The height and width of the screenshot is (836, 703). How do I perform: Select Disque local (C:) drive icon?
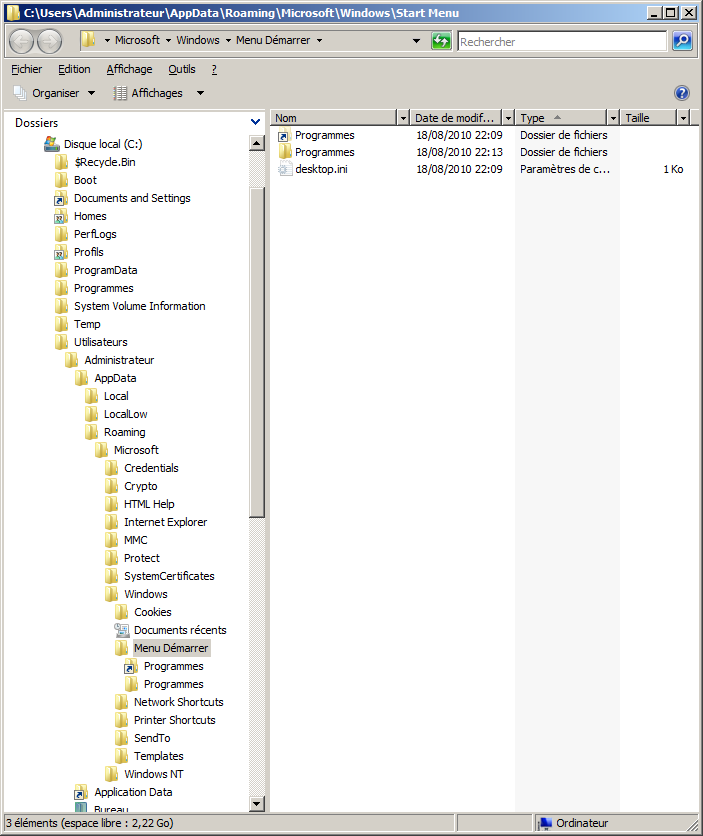click(52, 144)
